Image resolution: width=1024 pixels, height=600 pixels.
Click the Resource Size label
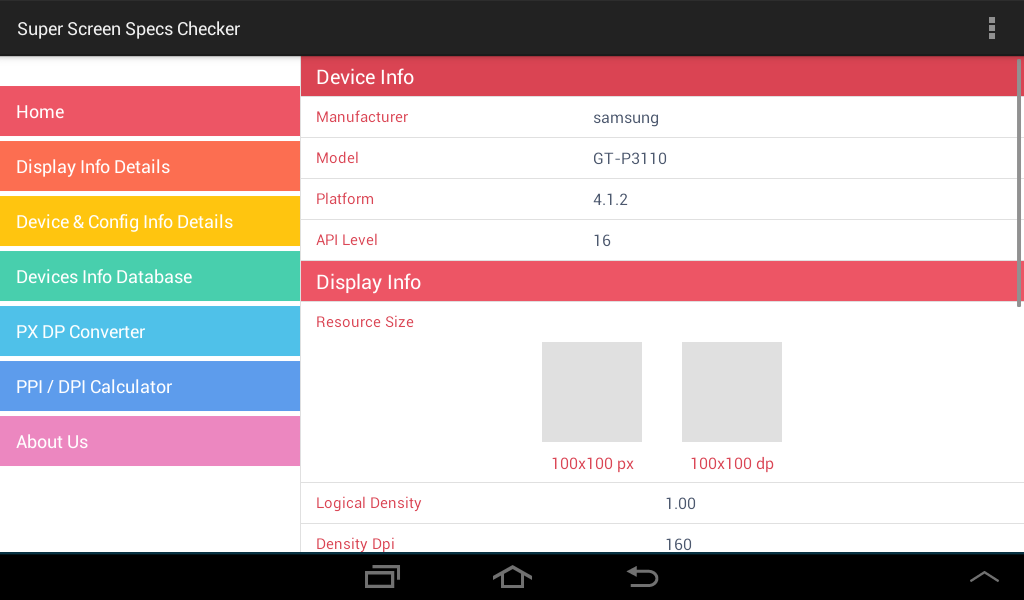364,322
